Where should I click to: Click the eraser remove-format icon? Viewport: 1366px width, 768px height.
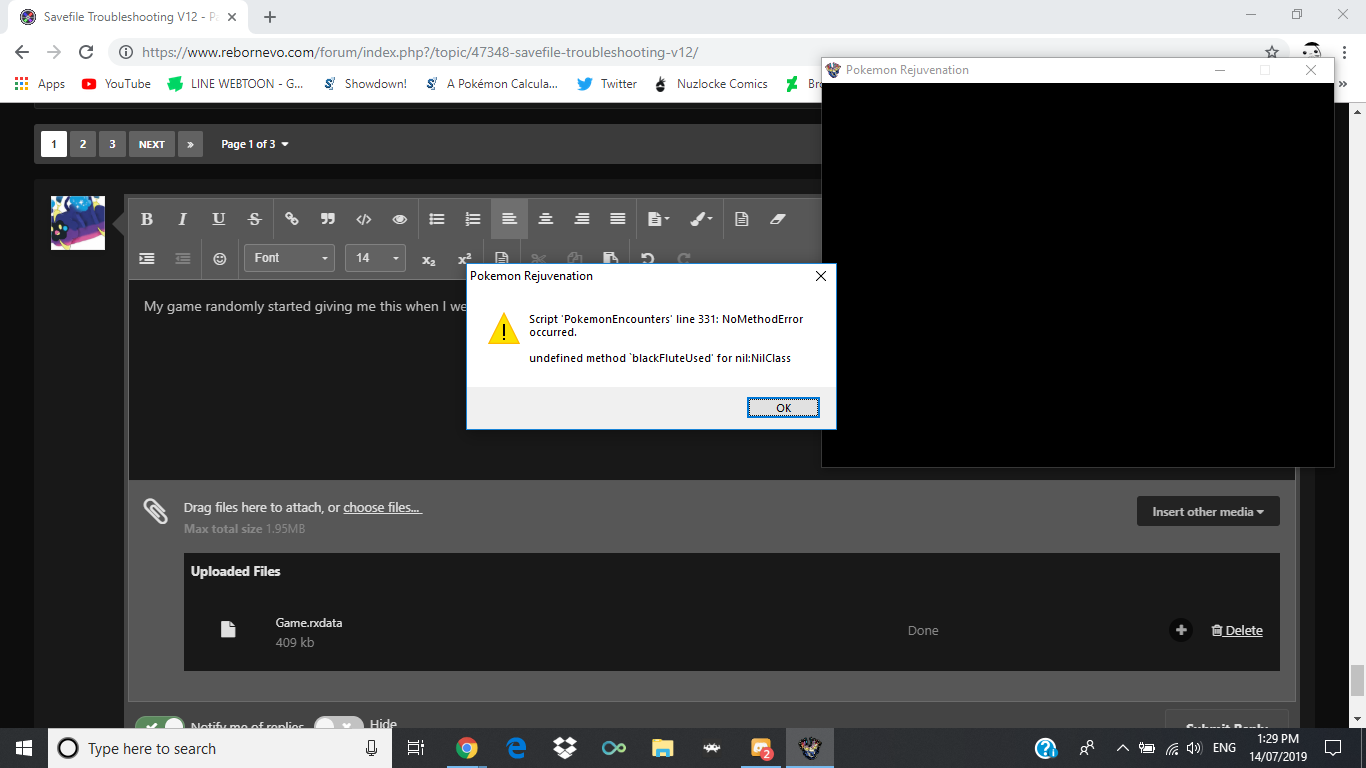778,219
